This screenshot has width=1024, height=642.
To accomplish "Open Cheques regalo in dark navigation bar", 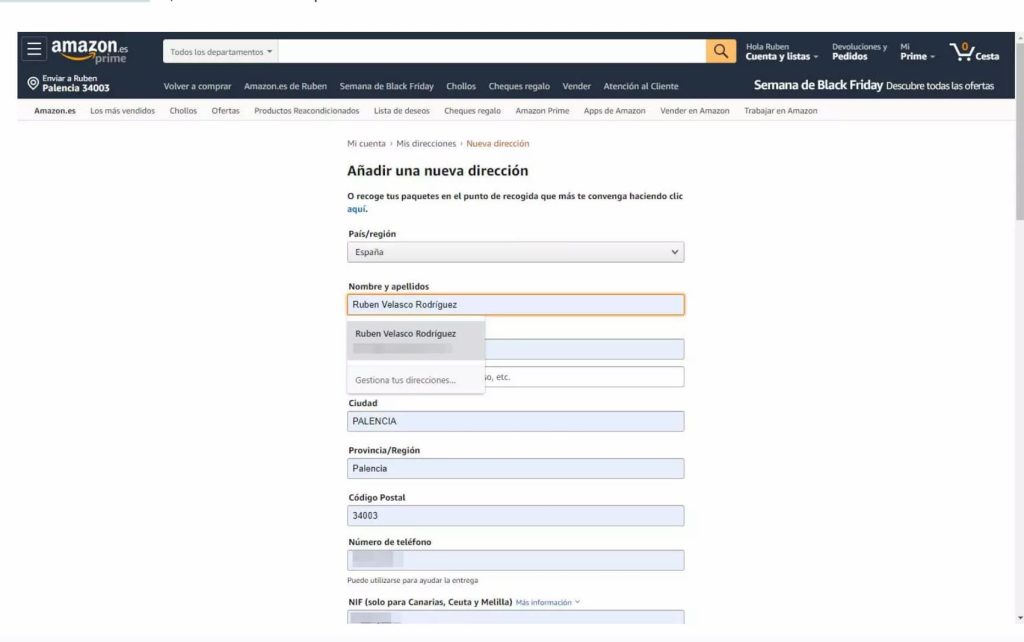I will 519,86.
